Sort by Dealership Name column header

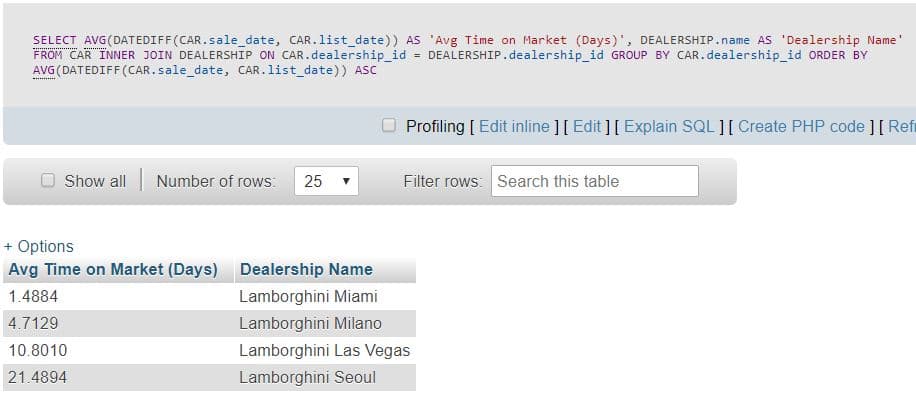tap(306, 269)
